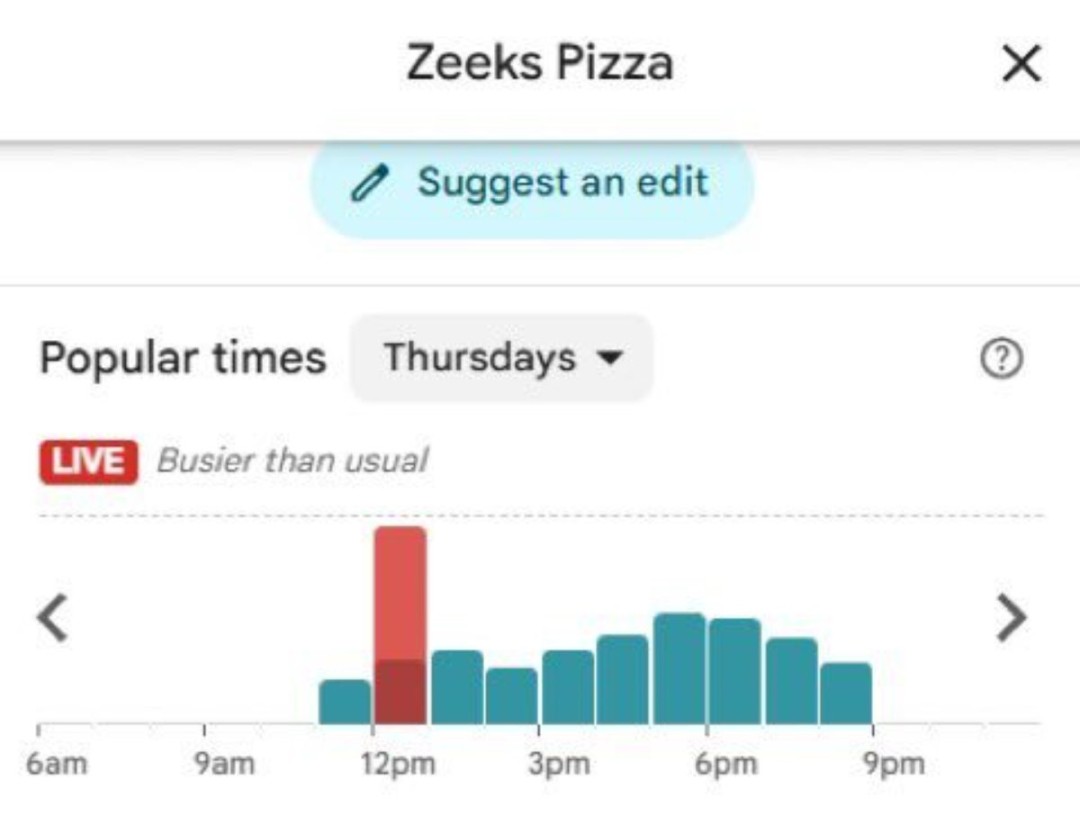The height and width of the screenshot is (833, 1080).
Task: Select the 1pm popularity bar
Action: coord(457,687)
